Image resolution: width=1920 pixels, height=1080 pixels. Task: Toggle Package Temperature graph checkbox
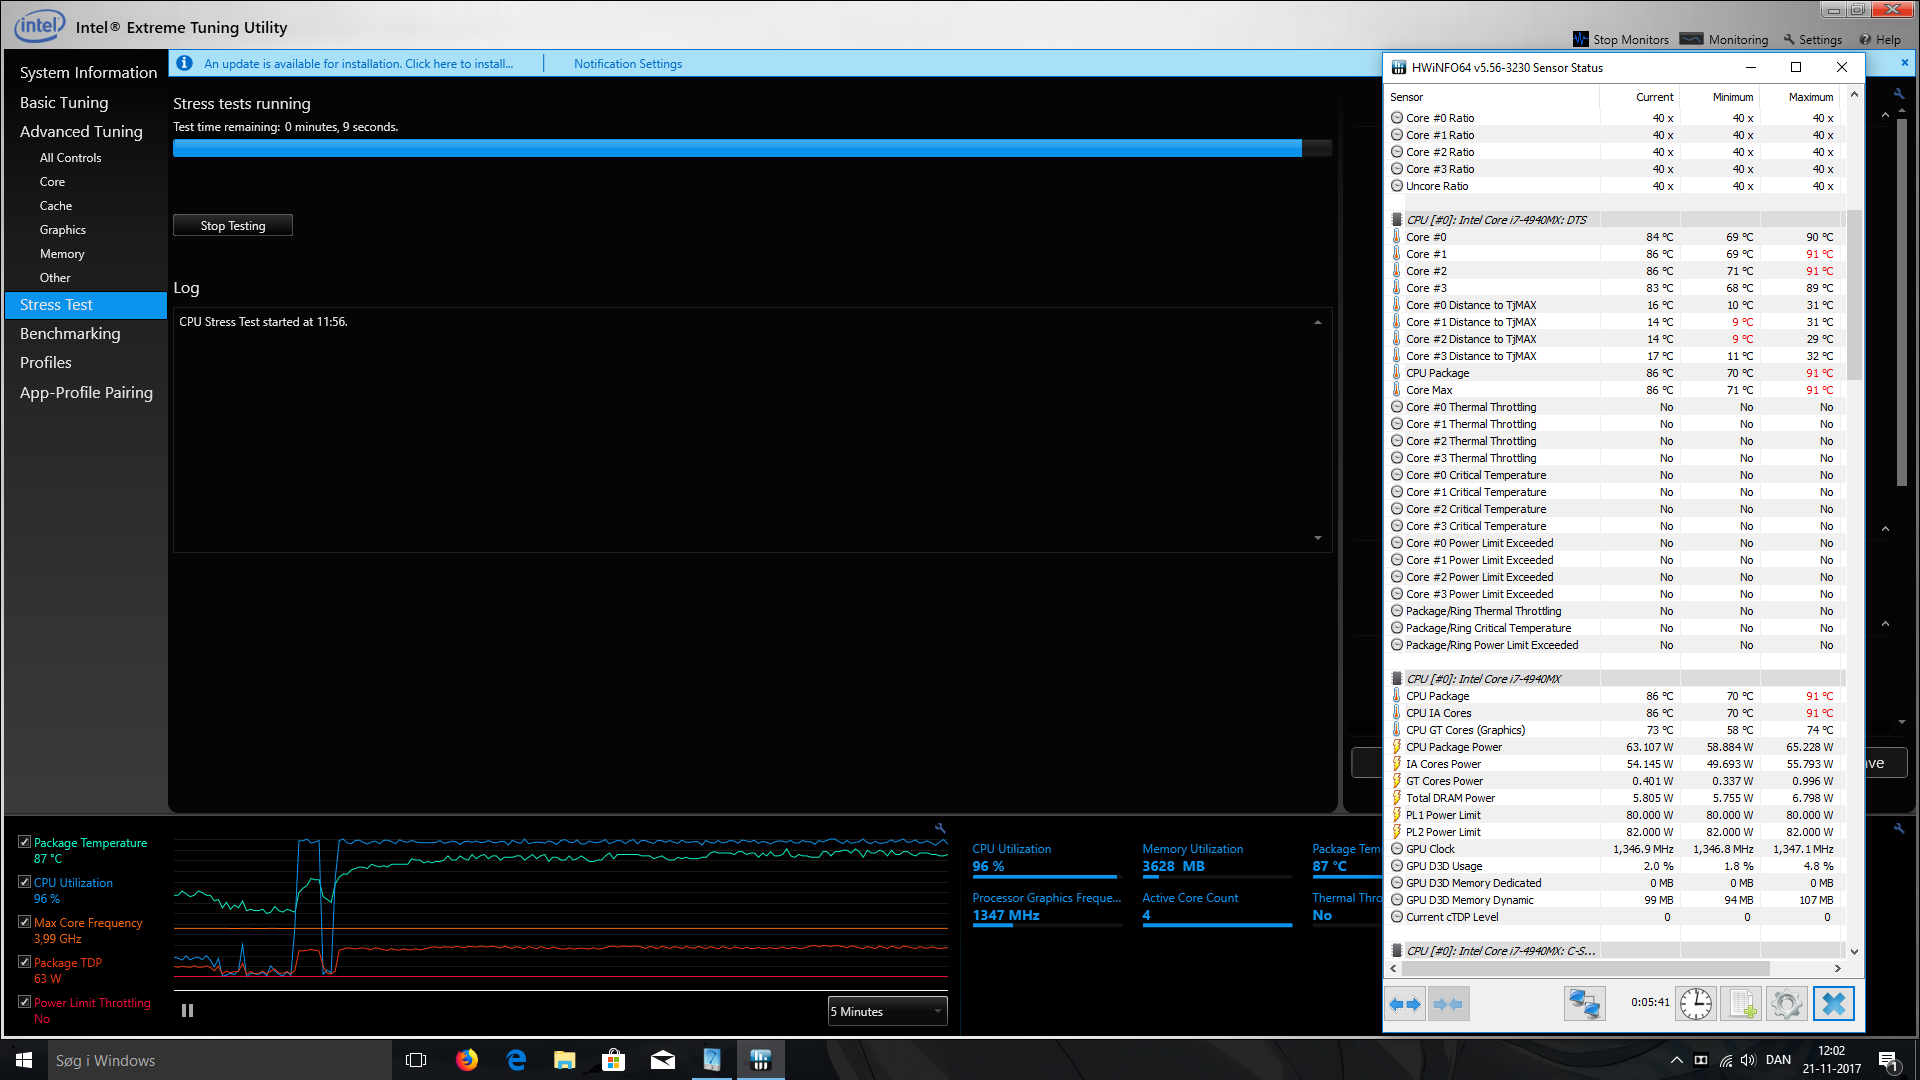tap(24, 842)
